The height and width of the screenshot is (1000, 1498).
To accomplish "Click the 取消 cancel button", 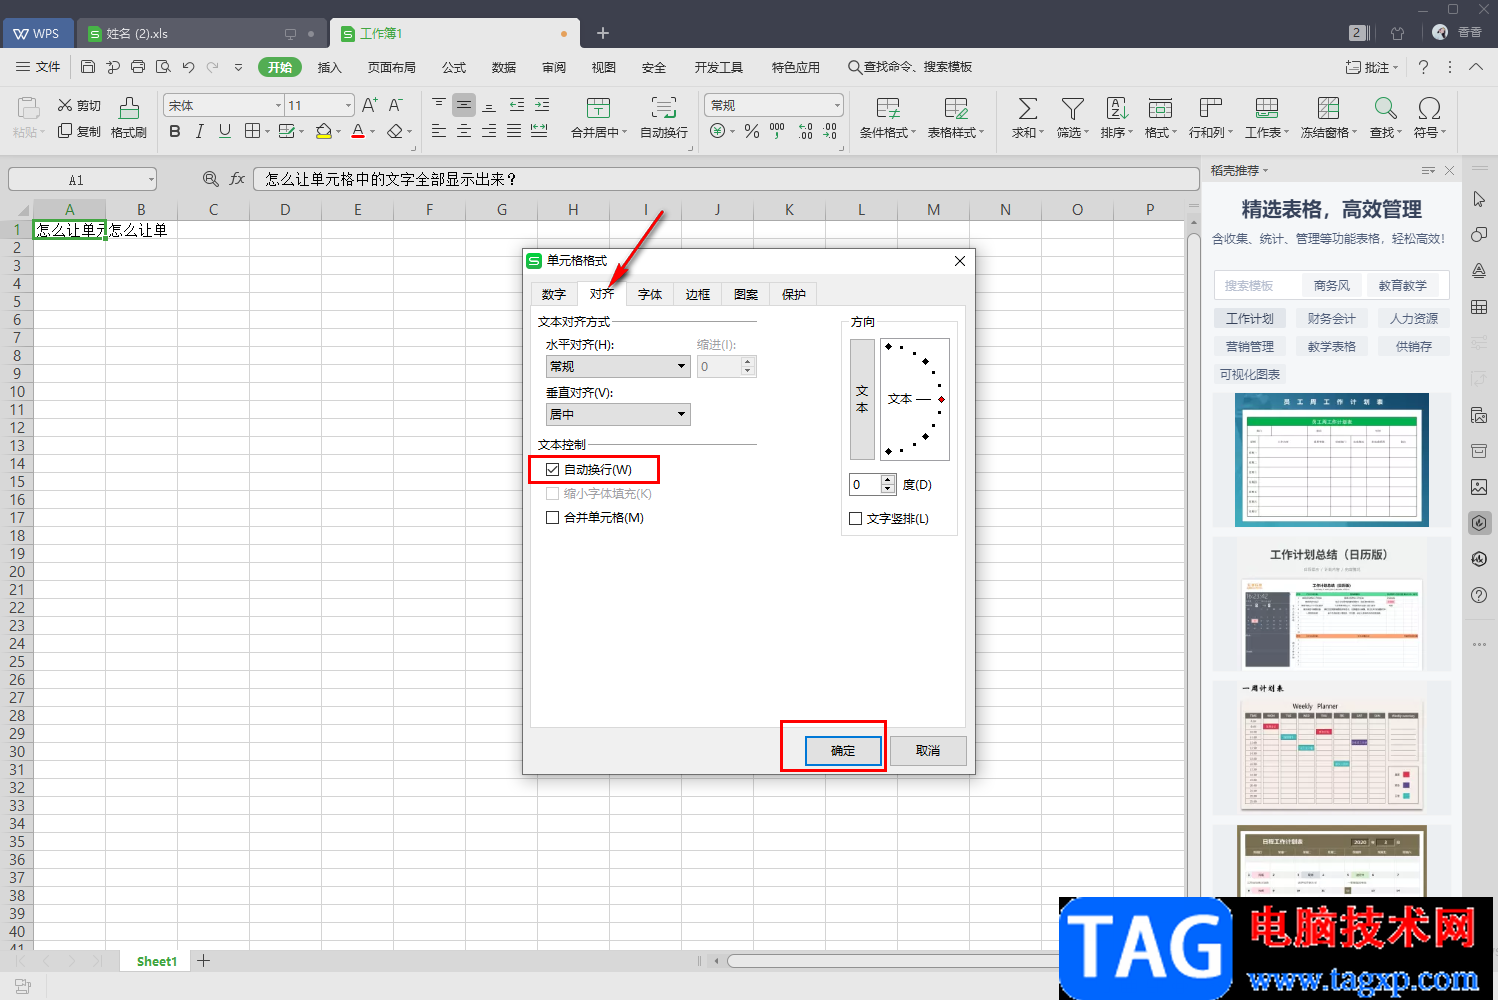I will tap(928, 750).
